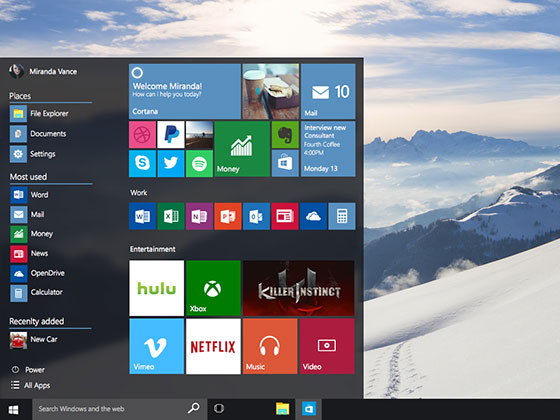Open the Mail tile showing 10
Image resolution: width=560 pixels, height=420 pixels.
click(x=328, y=91)
